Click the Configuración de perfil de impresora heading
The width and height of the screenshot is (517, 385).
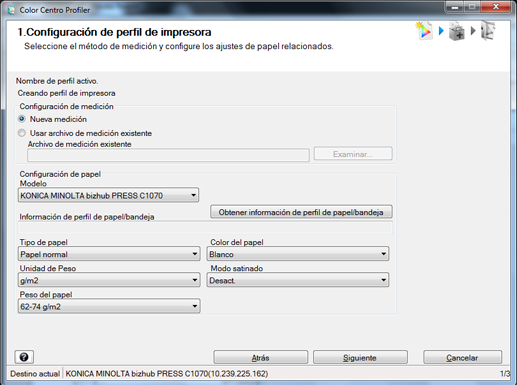114,32
